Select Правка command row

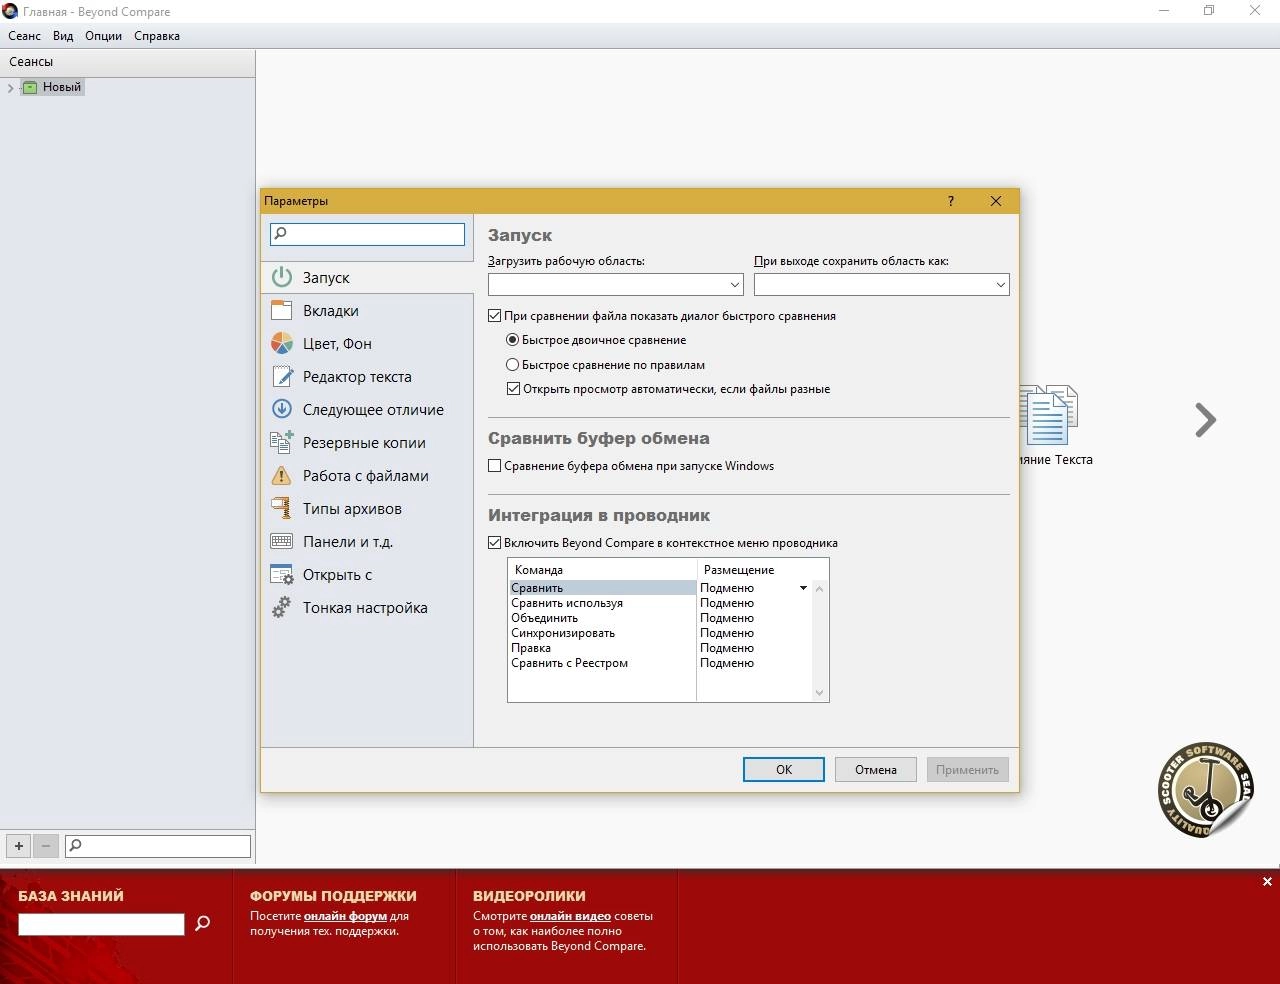point(602,648)
